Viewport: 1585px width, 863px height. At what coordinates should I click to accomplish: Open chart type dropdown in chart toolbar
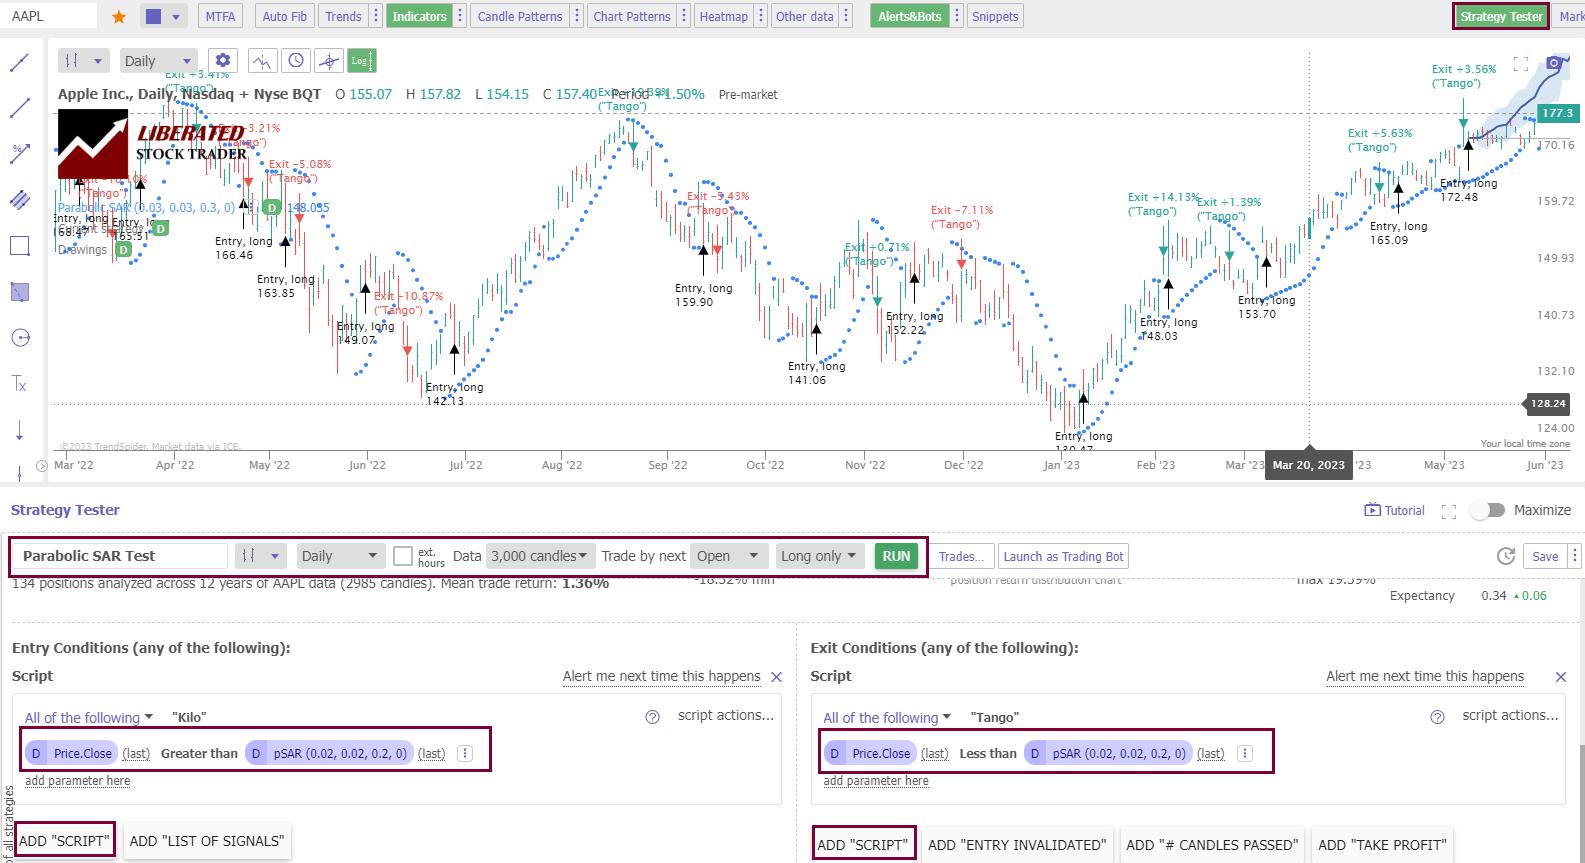[83, 61]
